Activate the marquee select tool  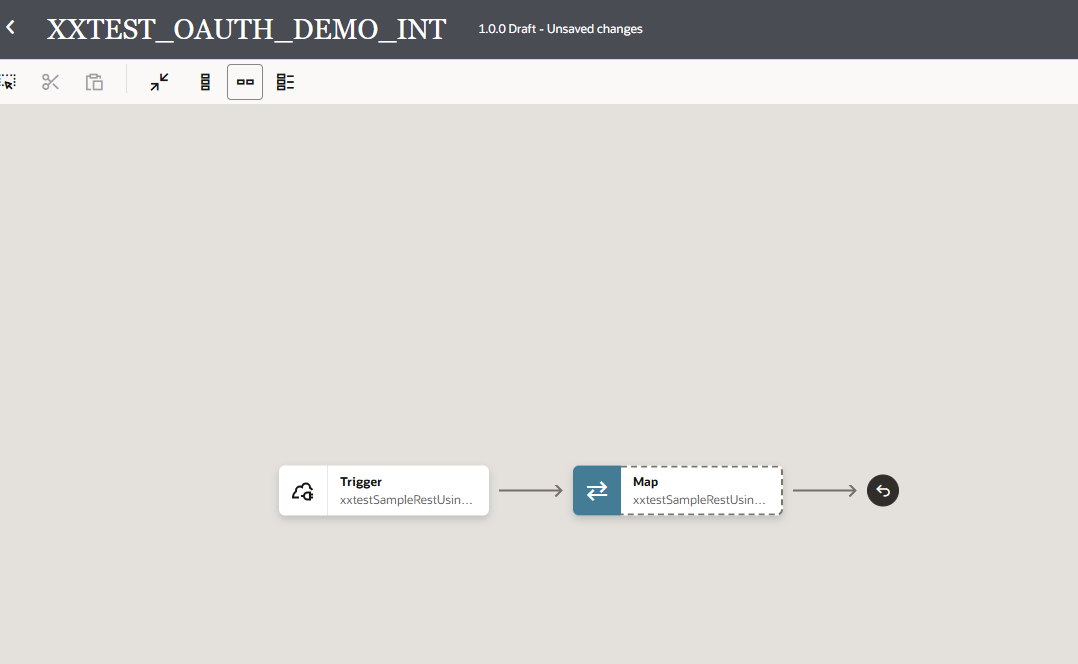[x=8, y=82]
